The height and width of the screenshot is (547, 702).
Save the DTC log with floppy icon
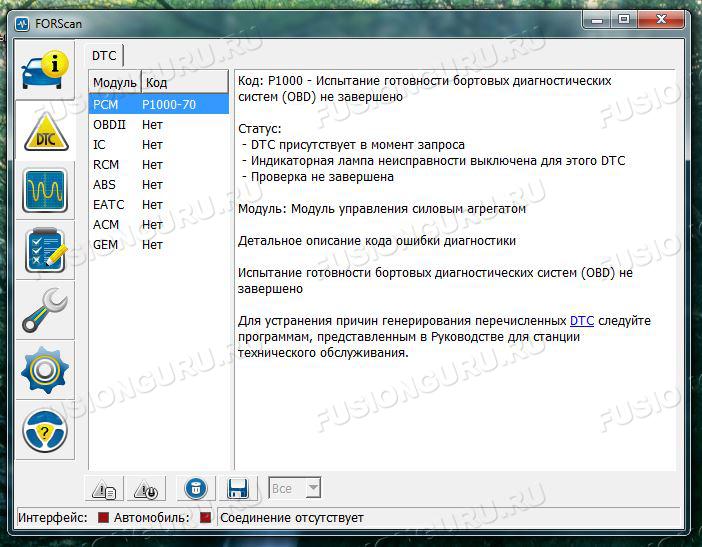pos(238,488)
